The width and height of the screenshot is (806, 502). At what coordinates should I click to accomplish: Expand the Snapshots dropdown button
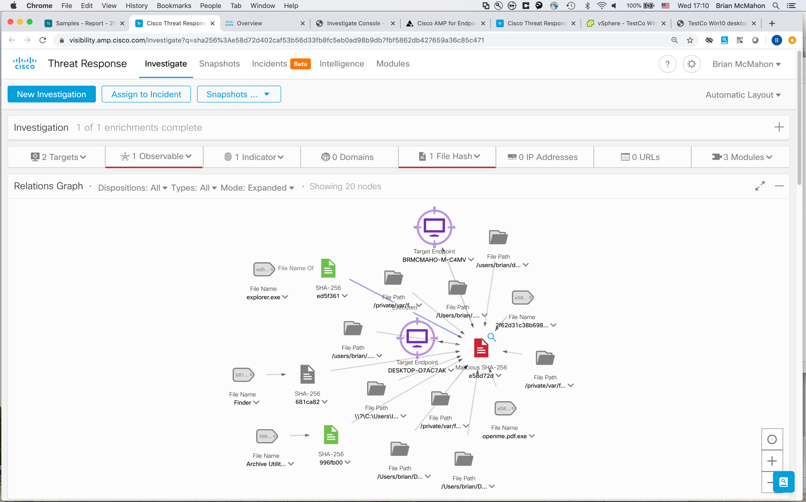pyautogui.click(x=239, y=94)
